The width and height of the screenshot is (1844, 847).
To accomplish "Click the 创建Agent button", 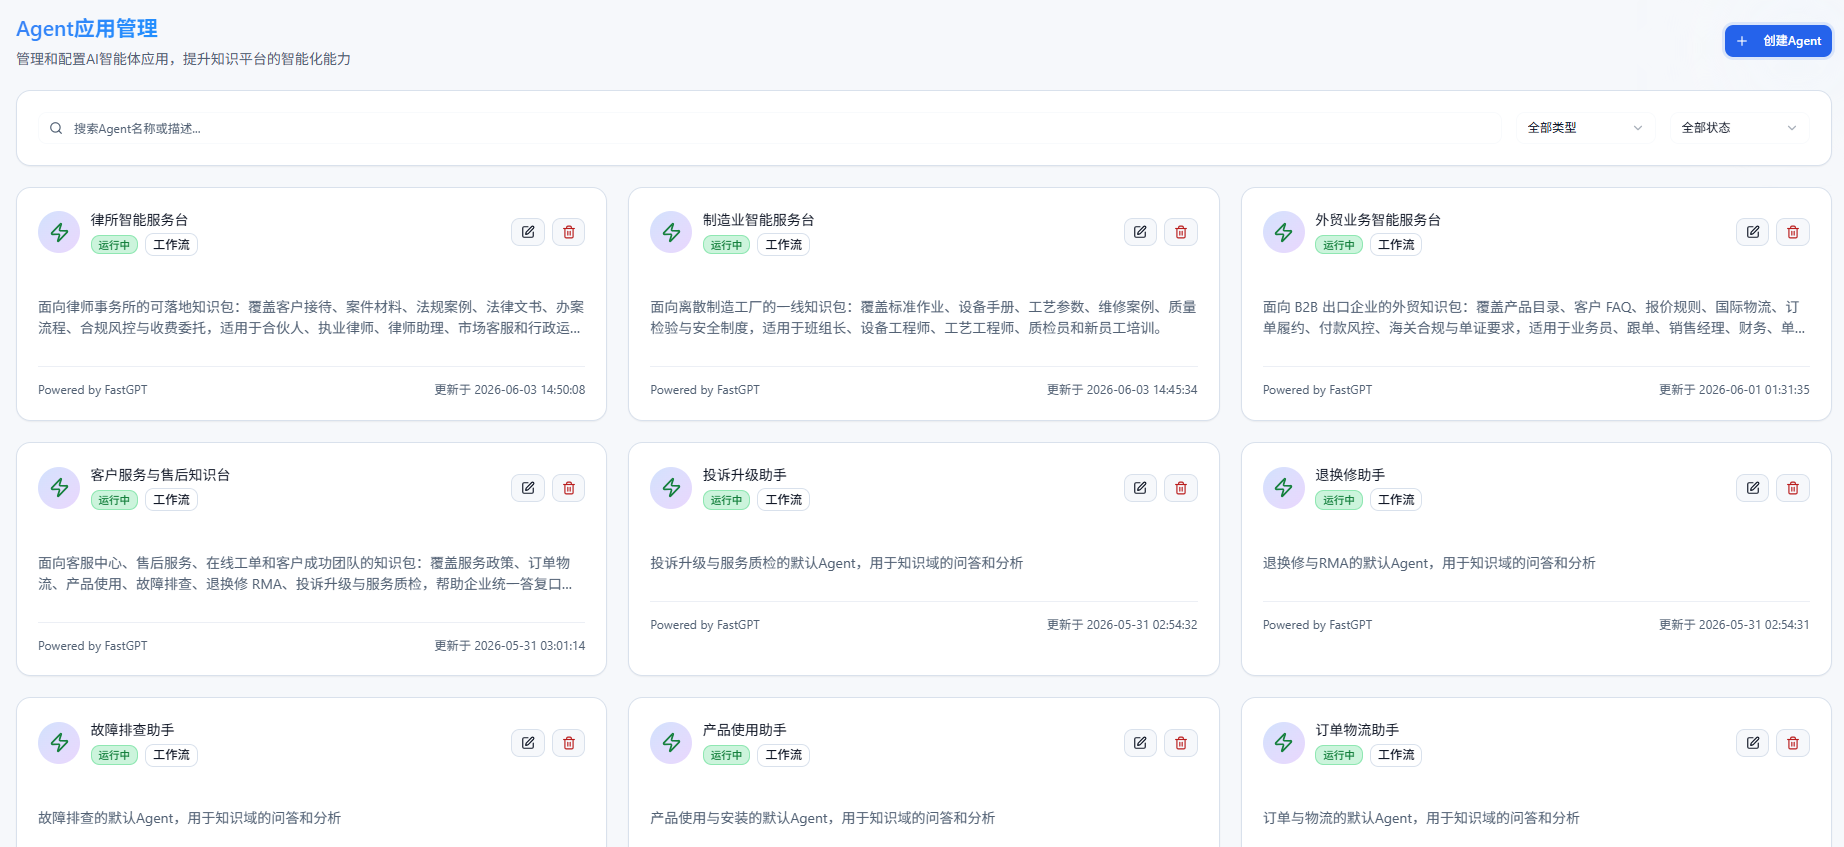I will coord(1778,41).
